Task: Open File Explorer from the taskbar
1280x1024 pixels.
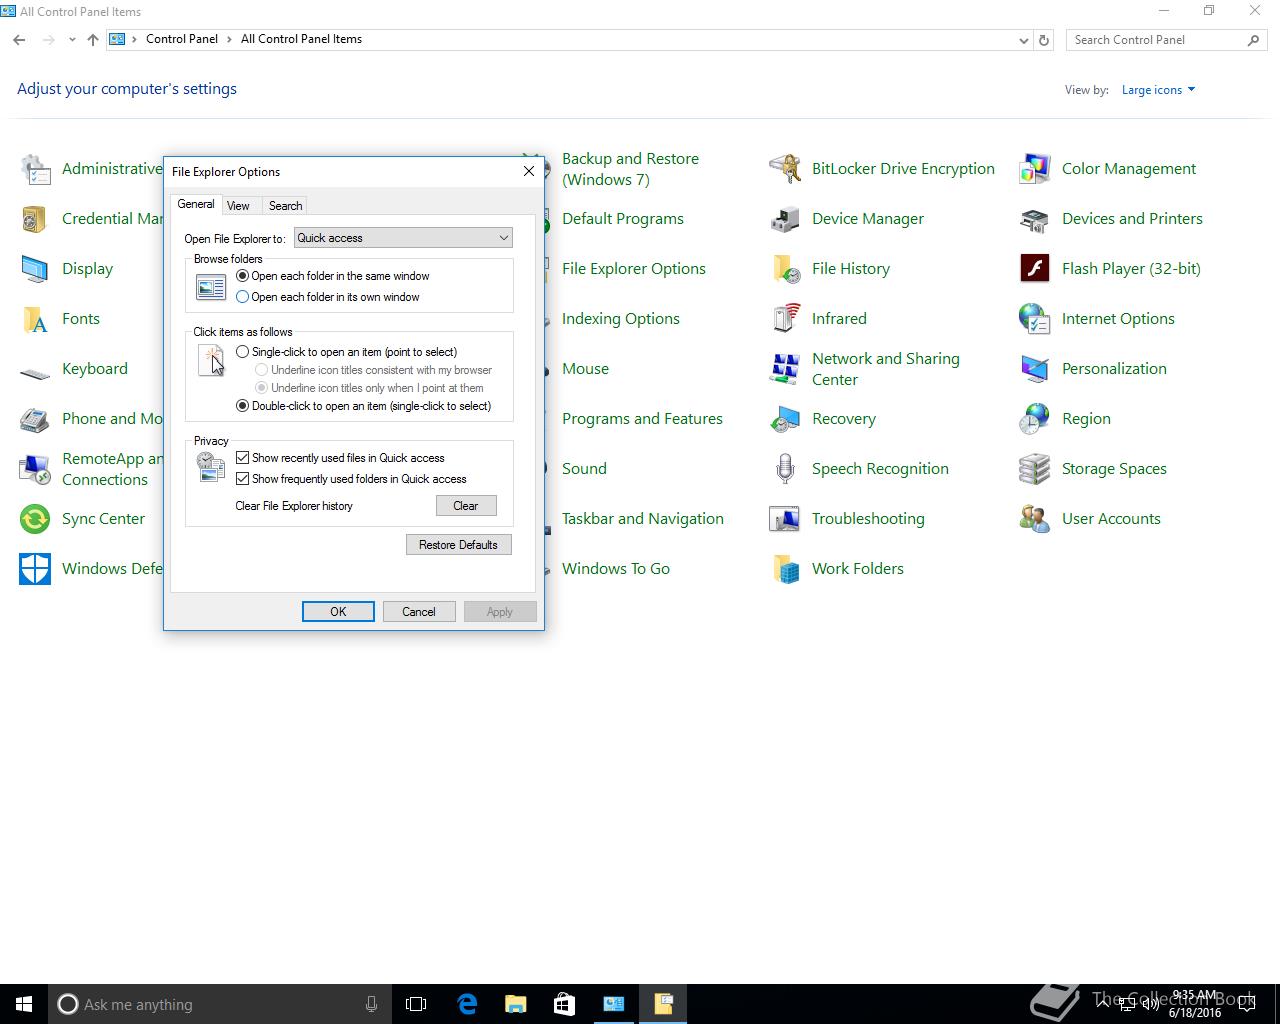Action: pyautogui.click(x=516, y=1004)
